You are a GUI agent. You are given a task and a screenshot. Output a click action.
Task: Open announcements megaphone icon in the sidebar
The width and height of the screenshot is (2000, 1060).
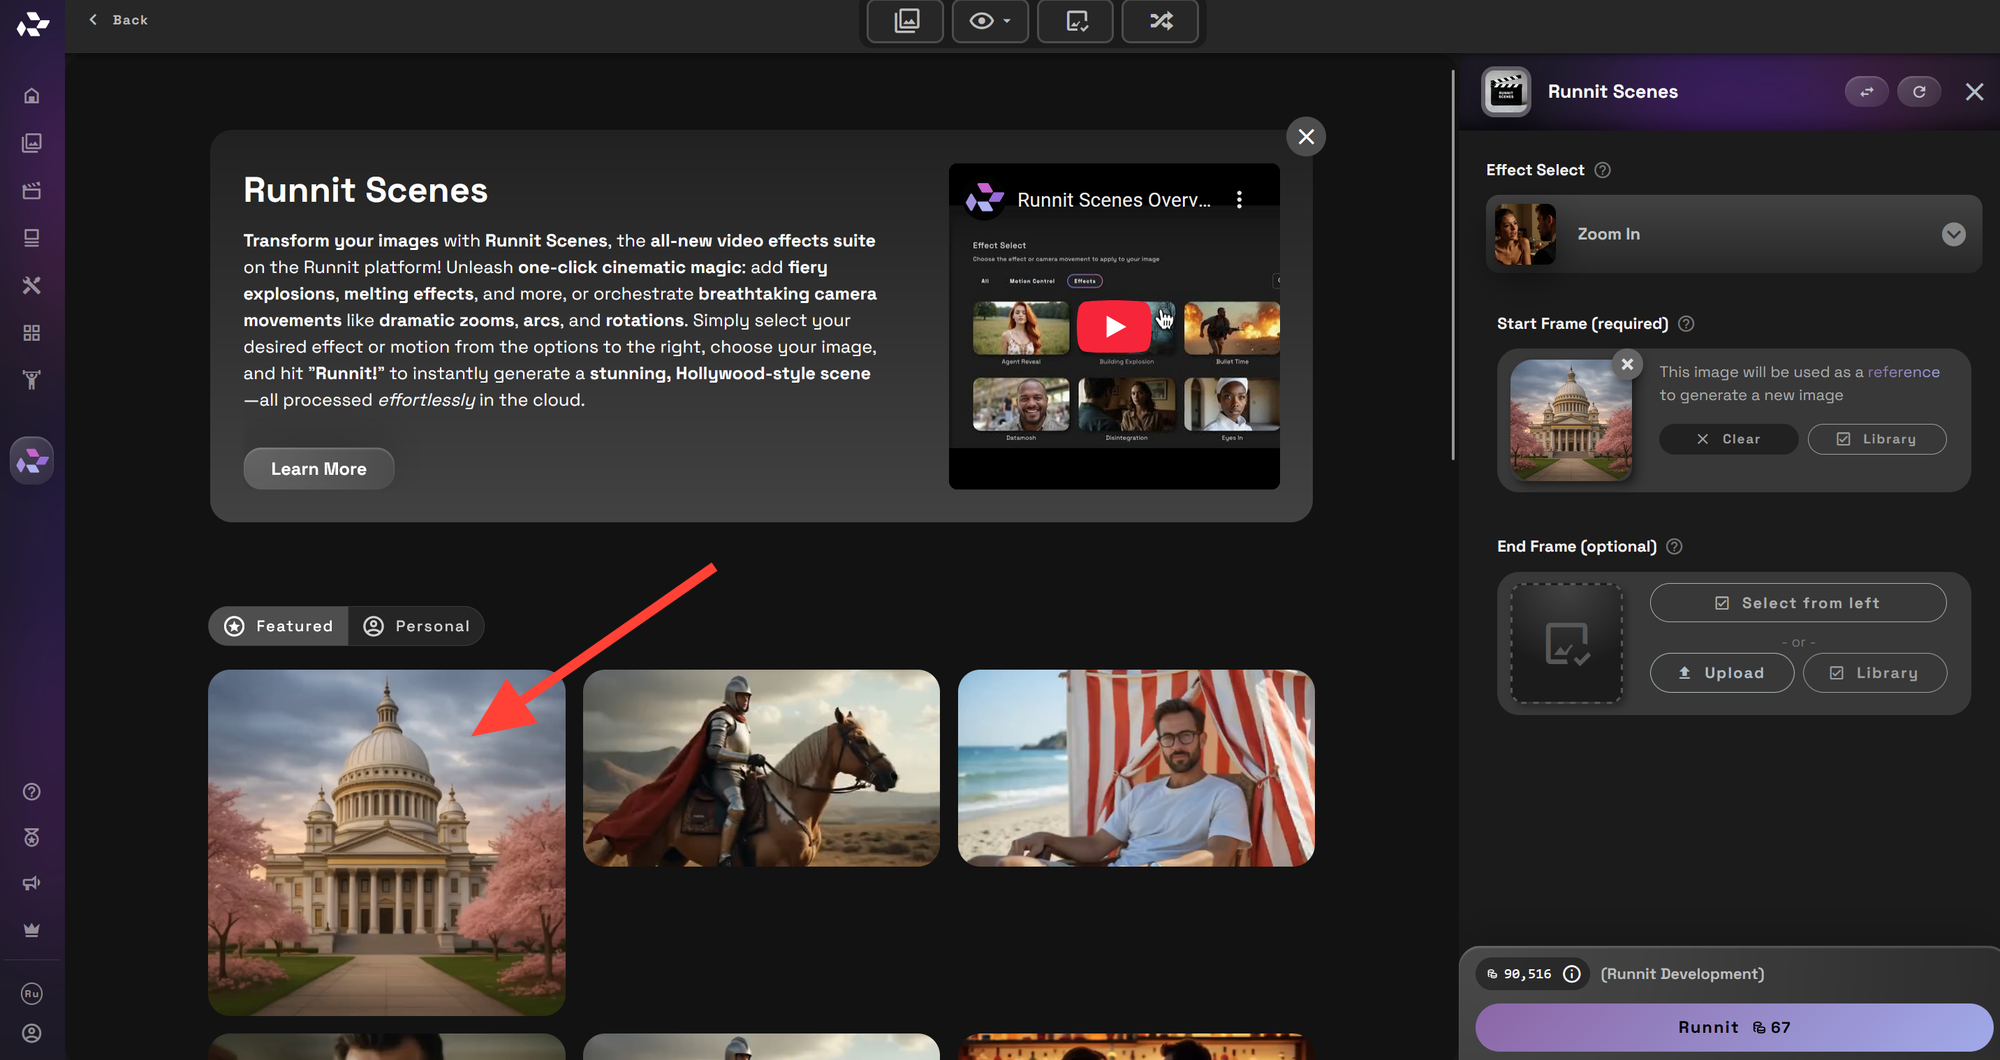32,884
